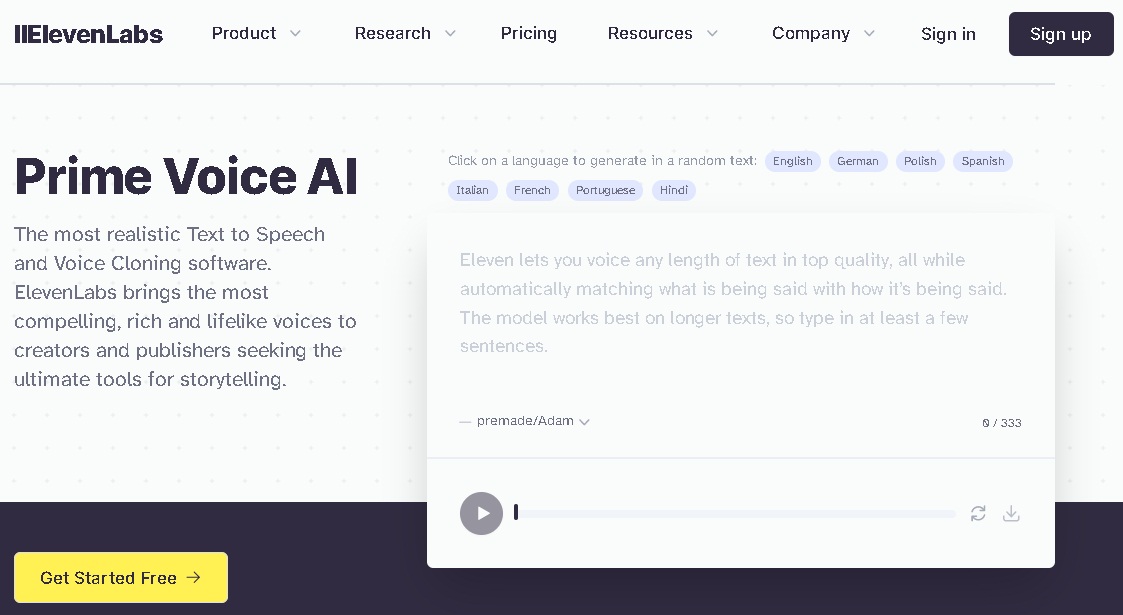Click the audio progress slider track
1123x615 pixels.
tap(735, 513)
